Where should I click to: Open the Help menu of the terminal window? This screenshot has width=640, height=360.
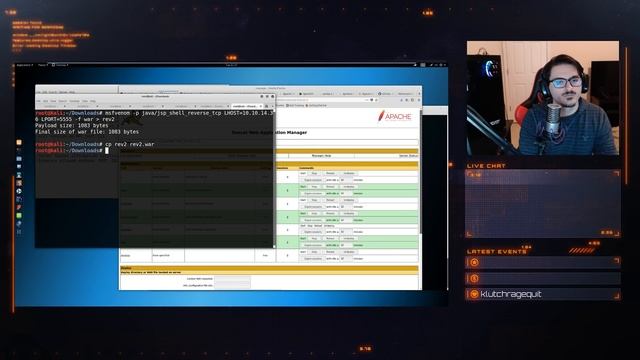[x=93, y=101]
